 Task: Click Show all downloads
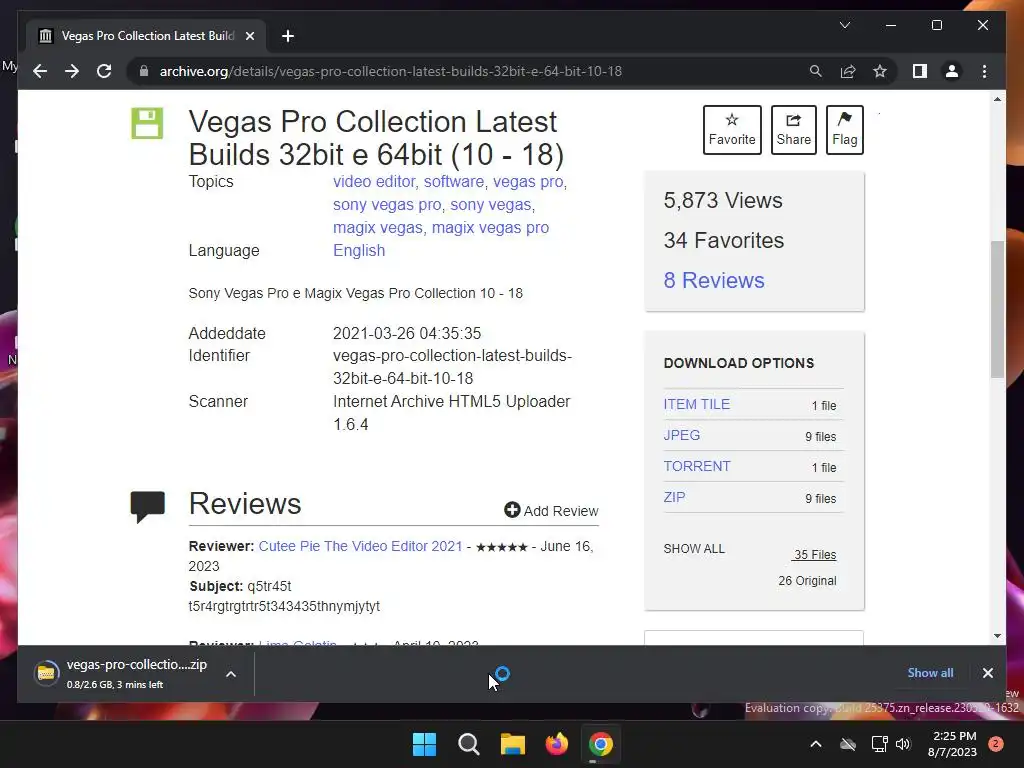(x=930, y=673)
